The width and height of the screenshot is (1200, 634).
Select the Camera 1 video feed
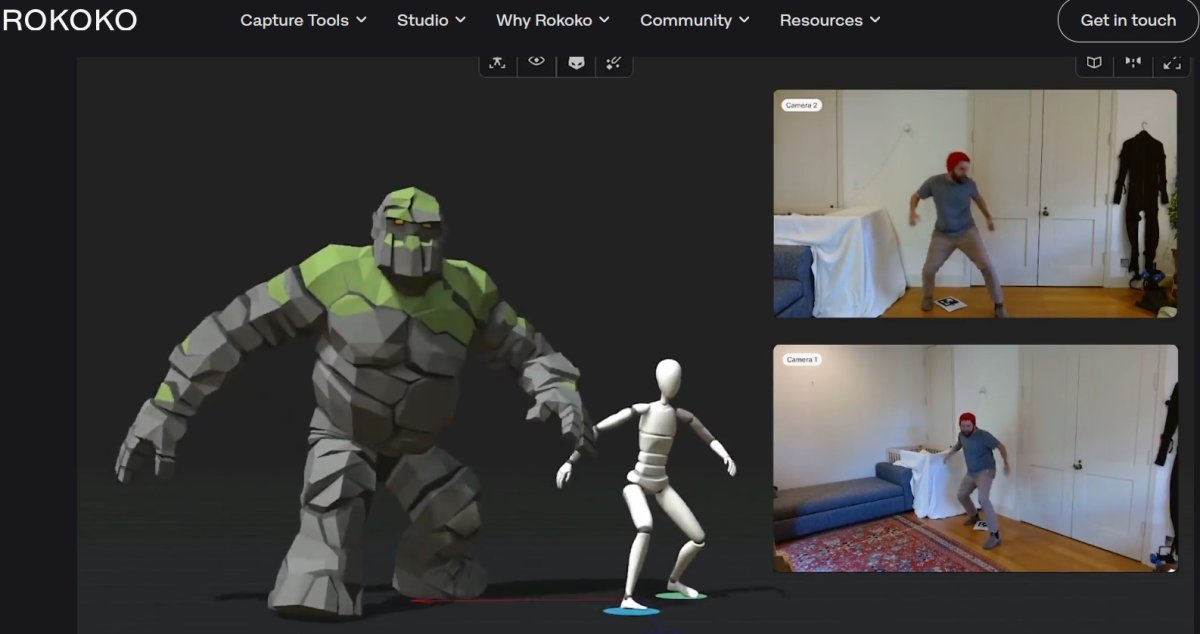[975, 459]
